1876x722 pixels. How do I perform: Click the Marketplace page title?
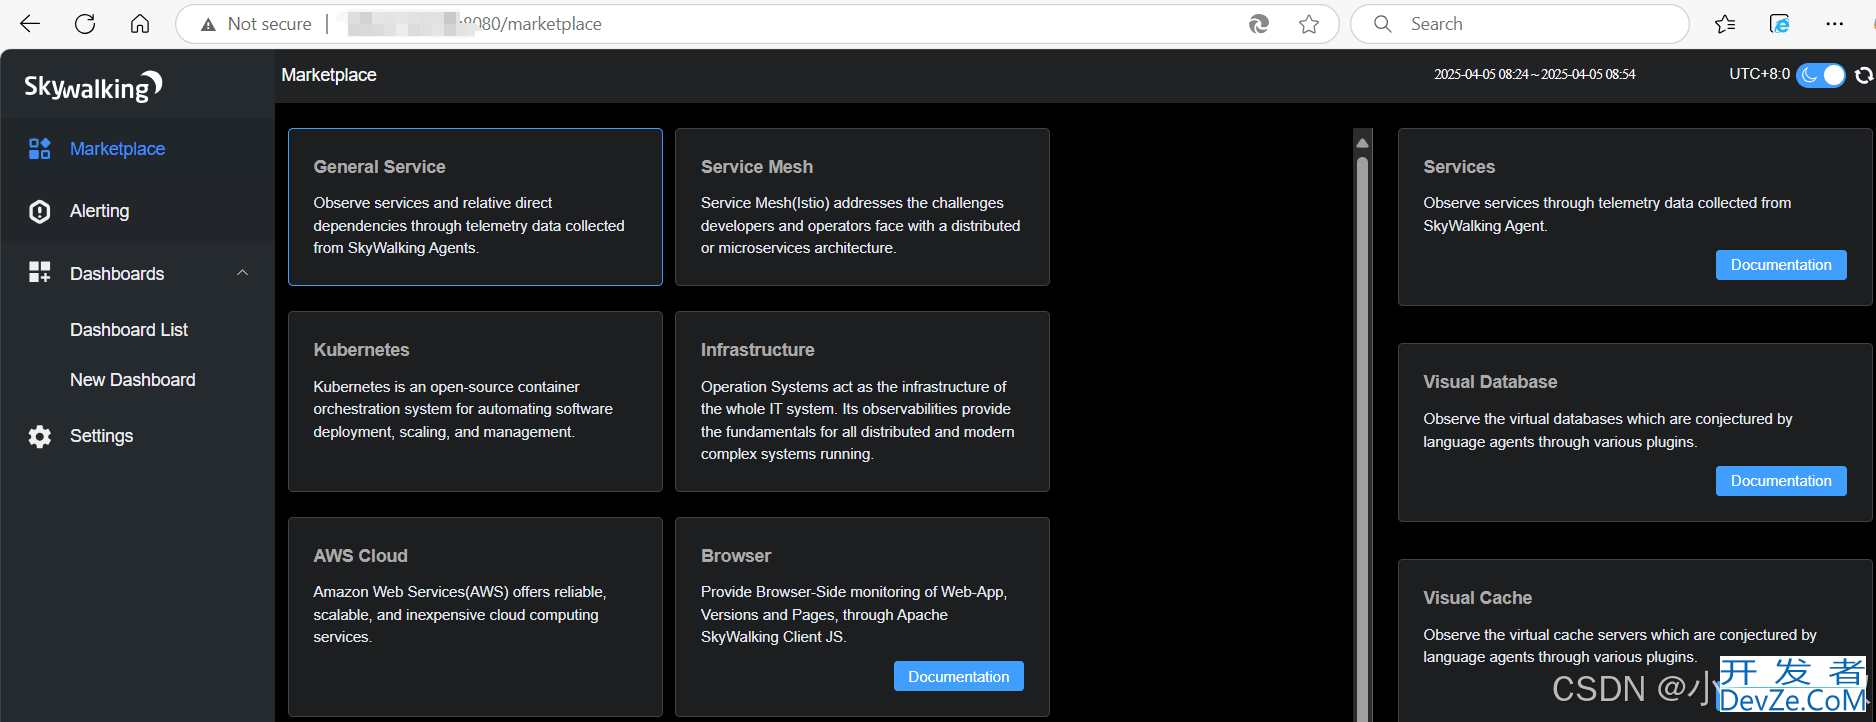329,75
